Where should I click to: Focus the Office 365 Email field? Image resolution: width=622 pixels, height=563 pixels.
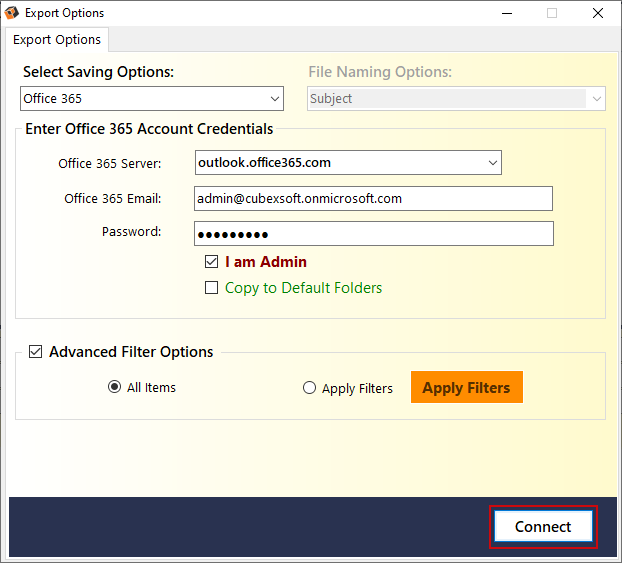[x=373, y=198]
